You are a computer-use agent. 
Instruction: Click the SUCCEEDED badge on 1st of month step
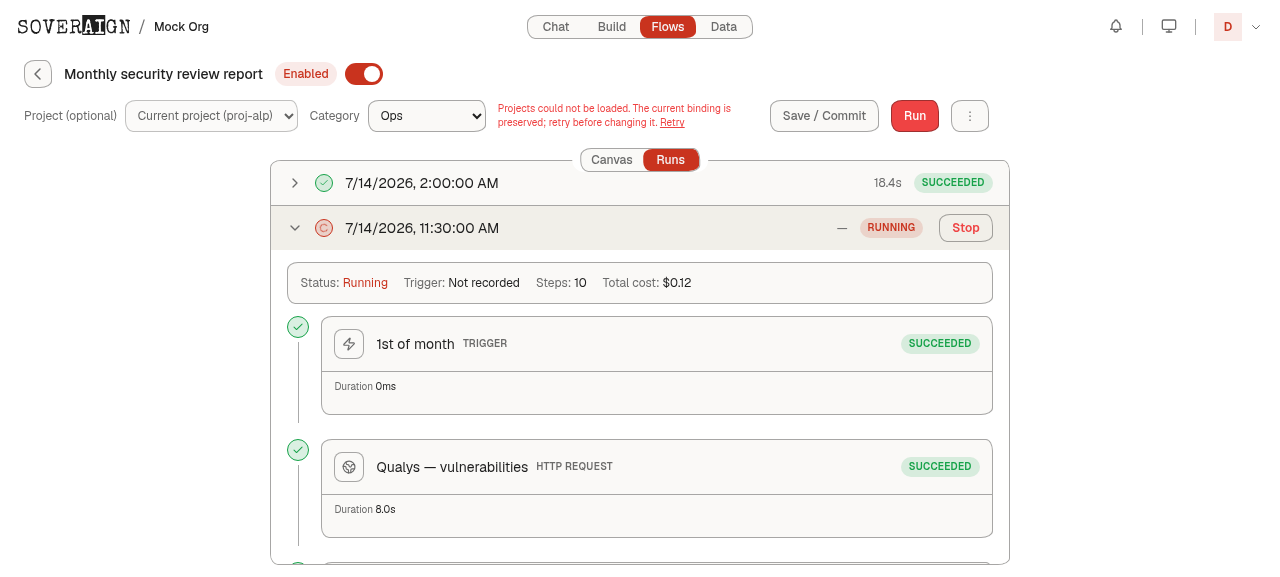point(940,344)
